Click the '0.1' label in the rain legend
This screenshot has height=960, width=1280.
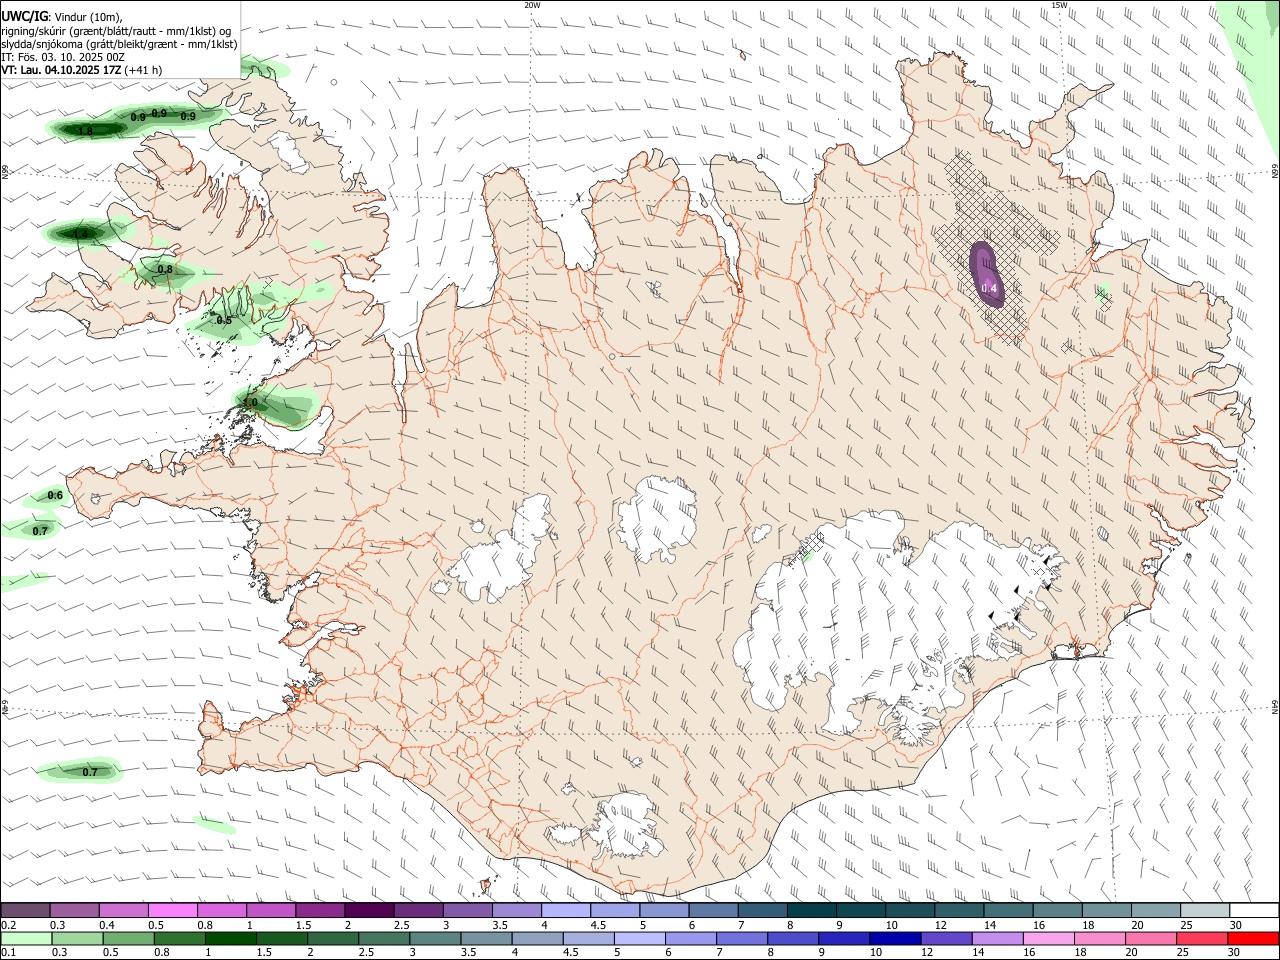click(x=8, y=953)
